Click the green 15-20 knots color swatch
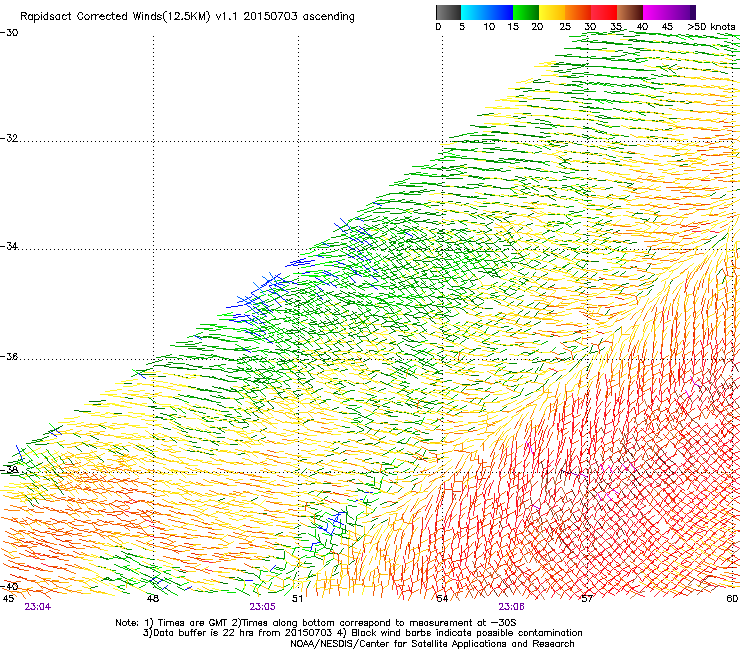This screenshot has width=740, height=650. [526, 12]
